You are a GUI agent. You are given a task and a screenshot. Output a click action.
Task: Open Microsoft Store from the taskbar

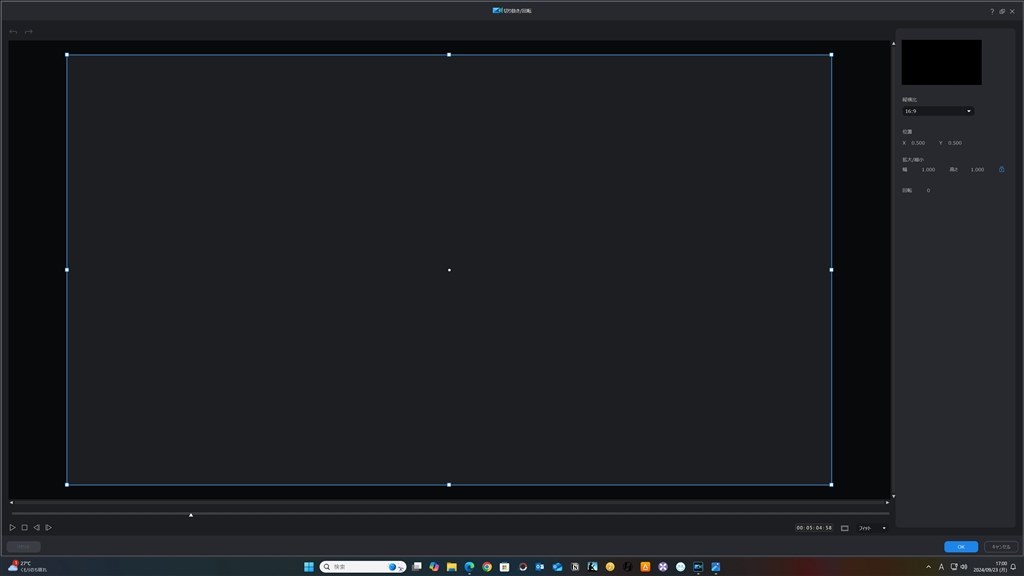[504, 567]
